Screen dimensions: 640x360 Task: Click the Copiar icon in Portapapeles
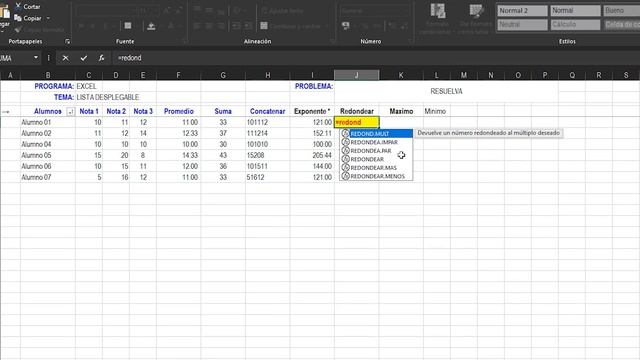point(18,18)
